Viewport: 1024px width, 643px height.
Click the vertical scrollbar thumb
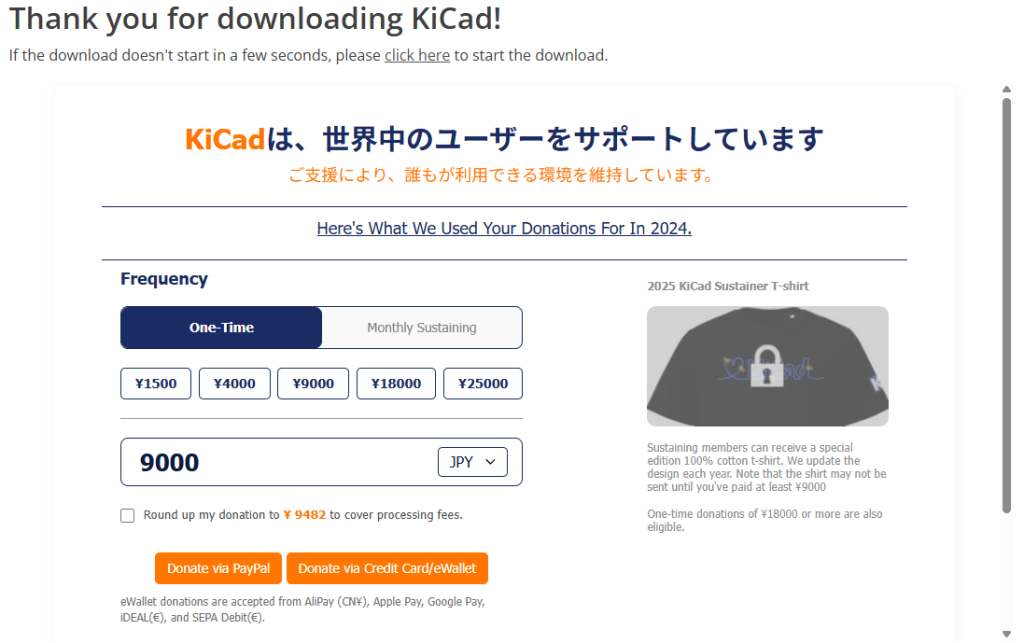coord(1006,305)
